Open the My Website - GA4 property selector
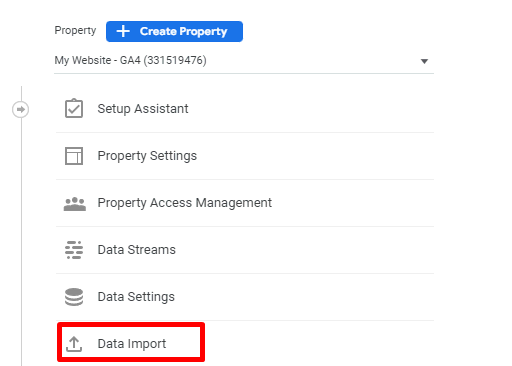Screen dimensions: 512x366 (244, 61)
